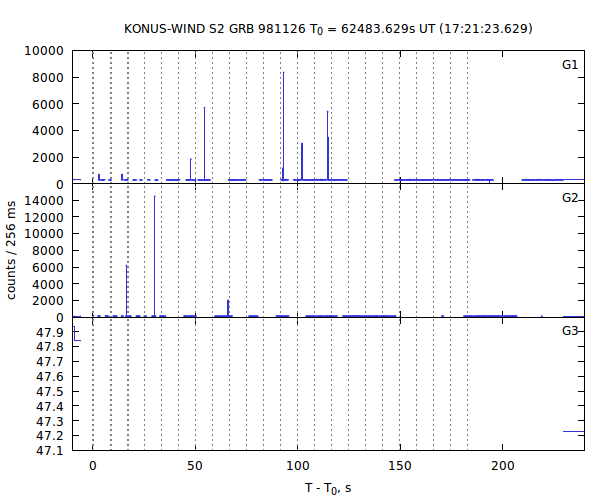
Task: Click the 6000 tick label in the G1 panel
Action: 48,104
